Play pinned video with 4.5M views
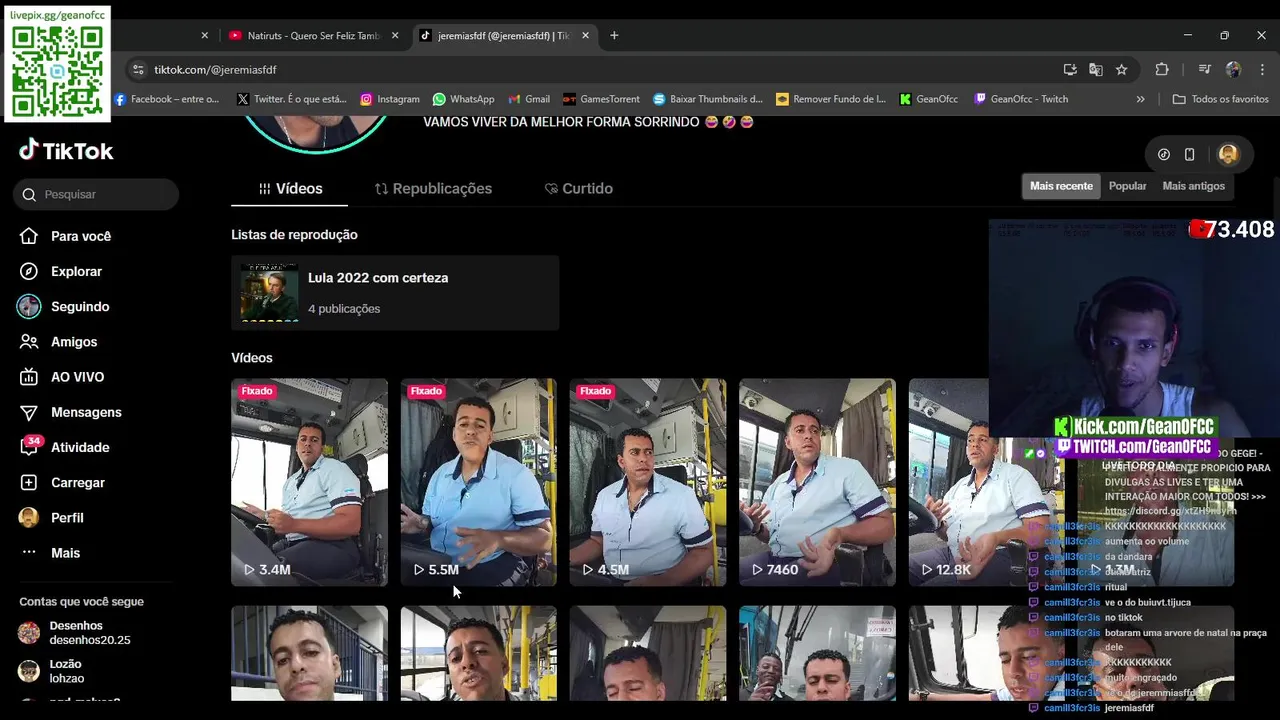 click(x=648, y=482)
